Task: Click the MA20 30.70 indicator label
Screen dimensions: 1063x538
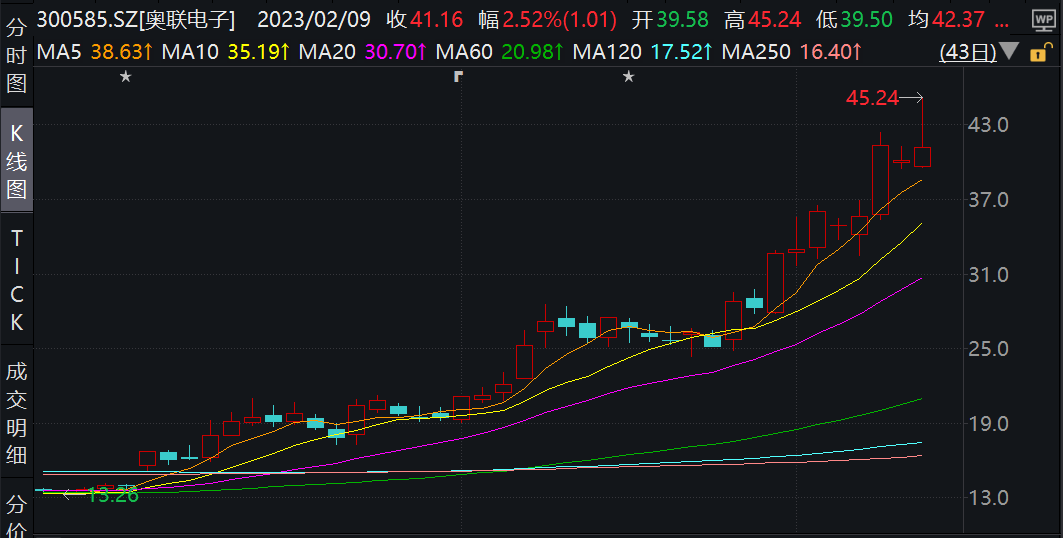Action: 363,51
